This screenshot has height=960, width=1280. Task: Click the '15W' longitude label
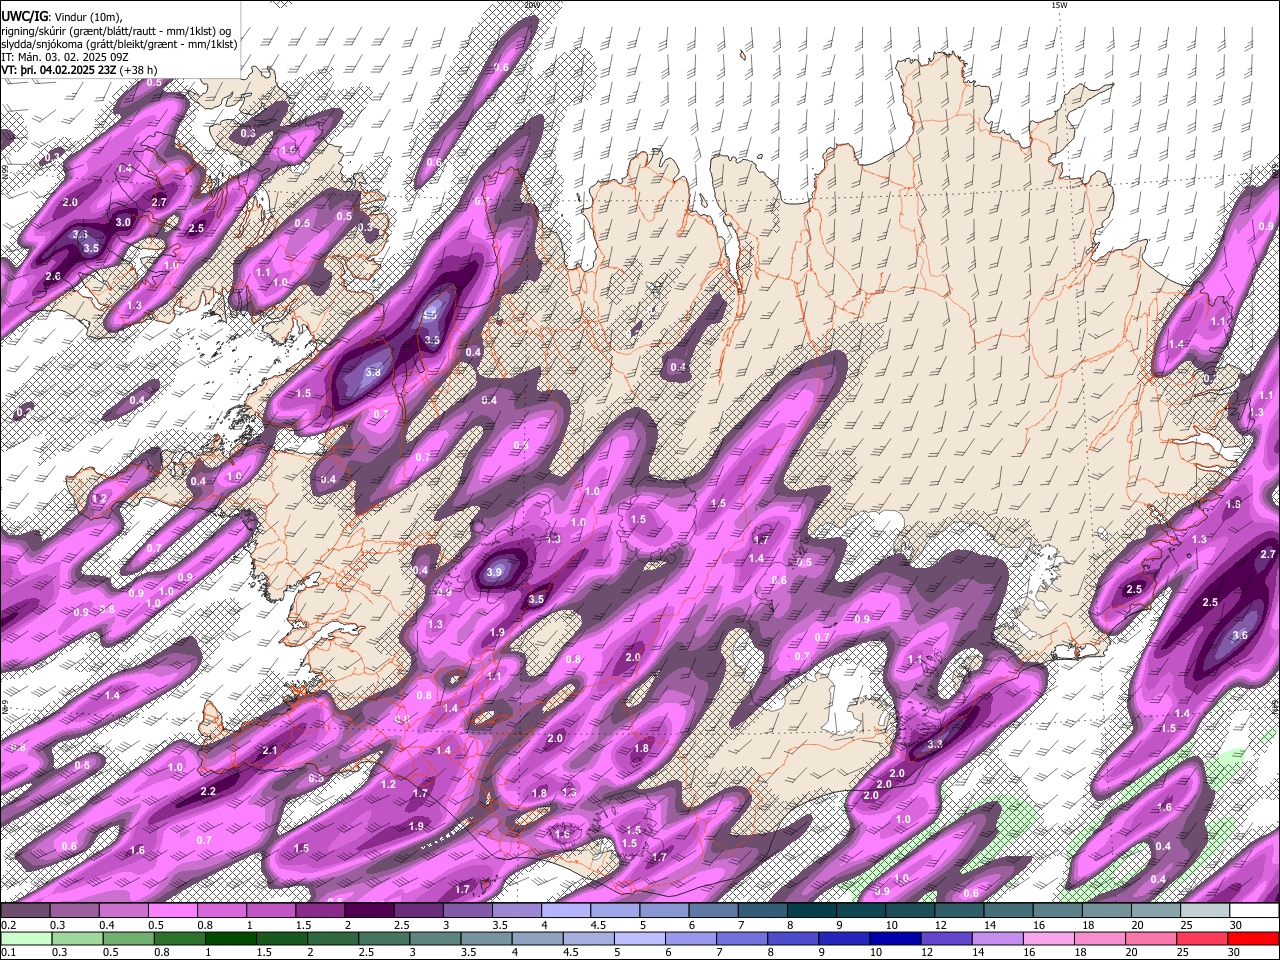click(1059, 5)
